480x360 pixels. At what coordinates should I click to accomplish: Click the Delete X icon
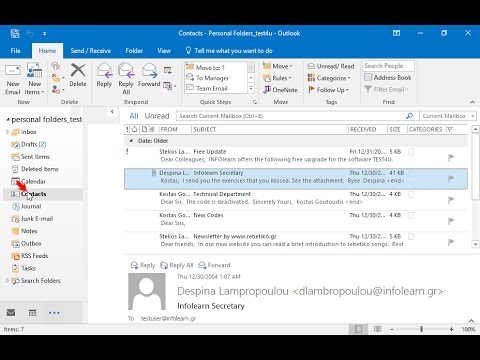pos(78,70)
